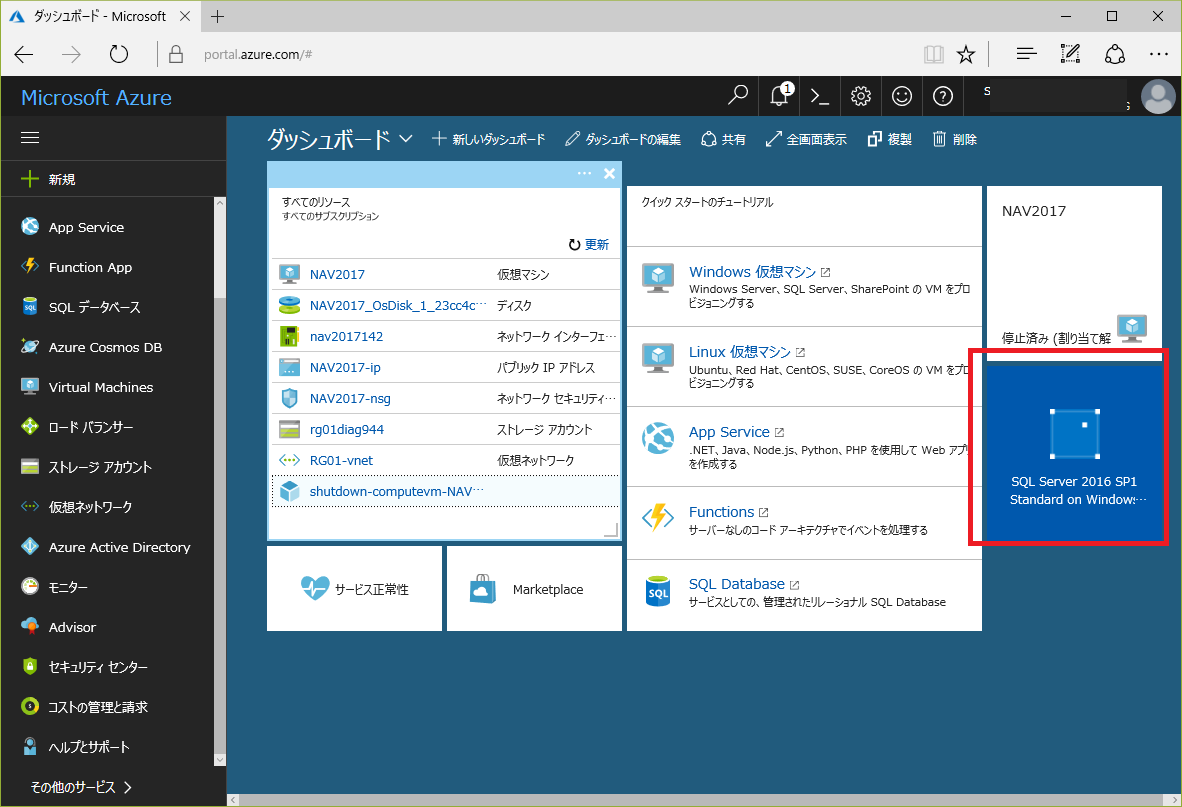
Task: Launch Cloud Shell from the top bar
Action: (819, 96)
